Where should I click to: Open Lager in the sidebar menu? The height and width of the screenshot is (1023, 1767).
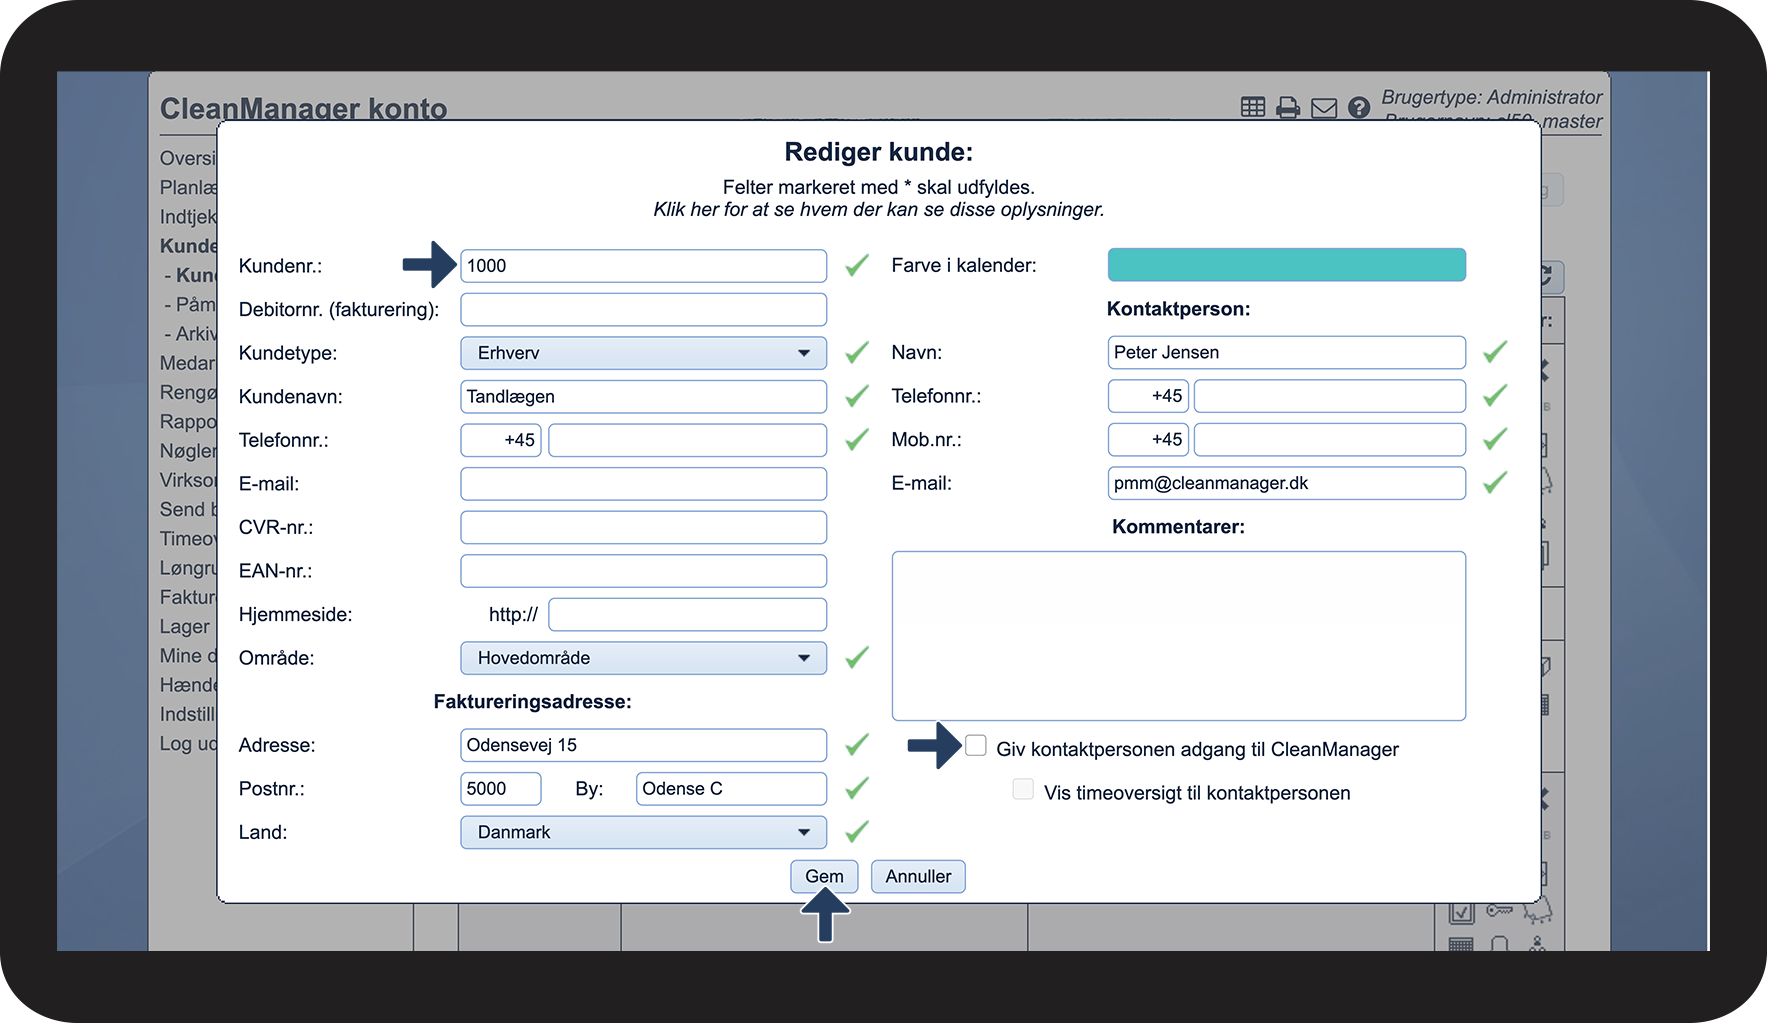(187, 627)
